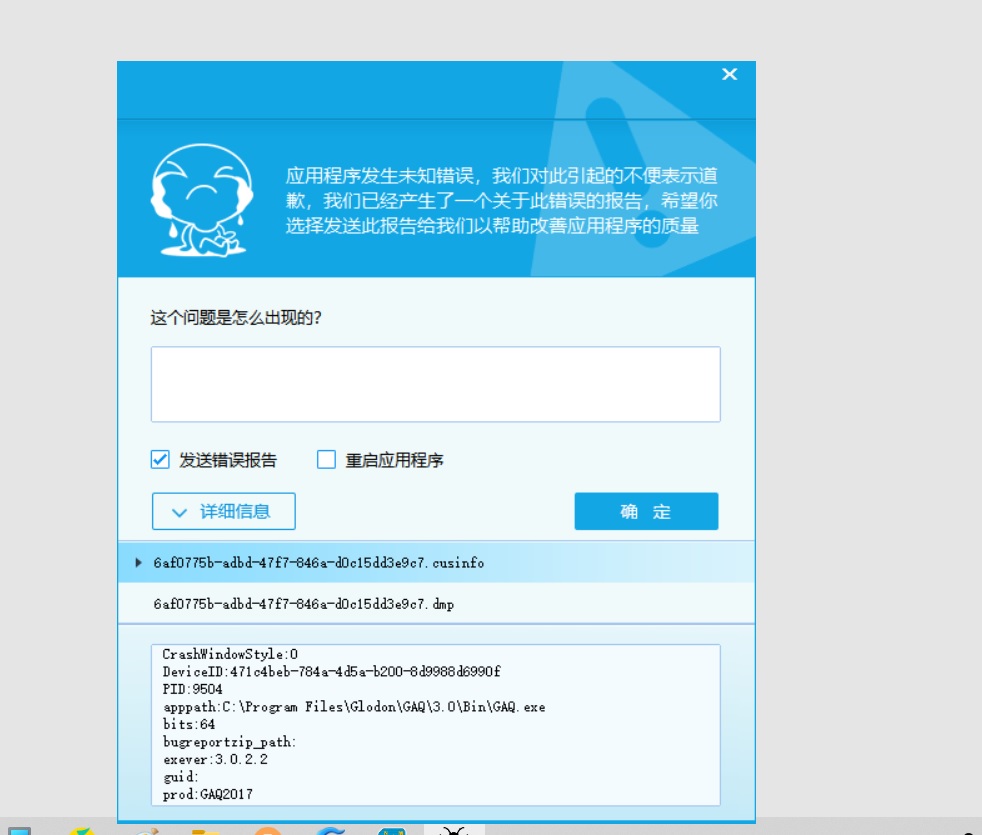Uncheck the 发送错误报告 checkbox
This screenshot has width=982, height=835.
tap(160, 459)
